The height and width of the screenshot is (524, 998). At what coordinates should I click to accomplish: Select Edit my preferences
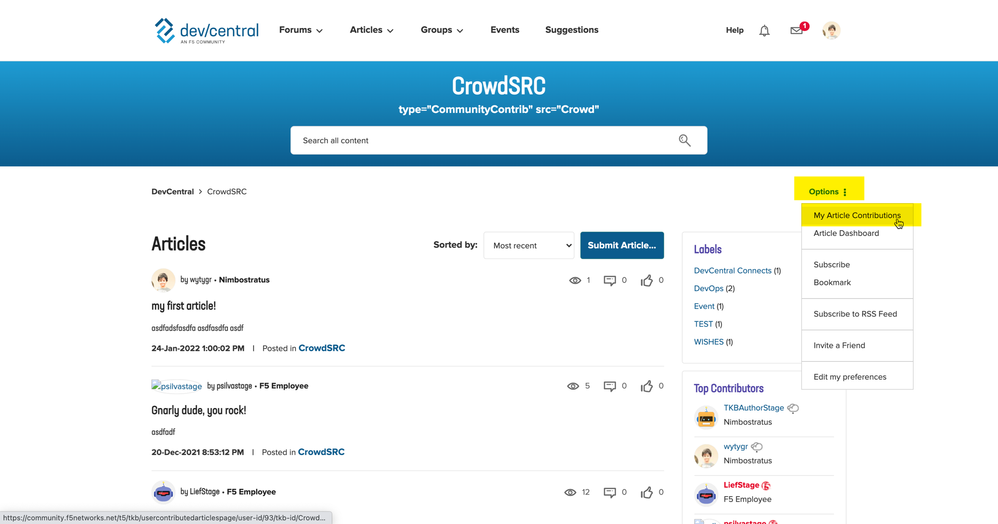tap(850, 377)
